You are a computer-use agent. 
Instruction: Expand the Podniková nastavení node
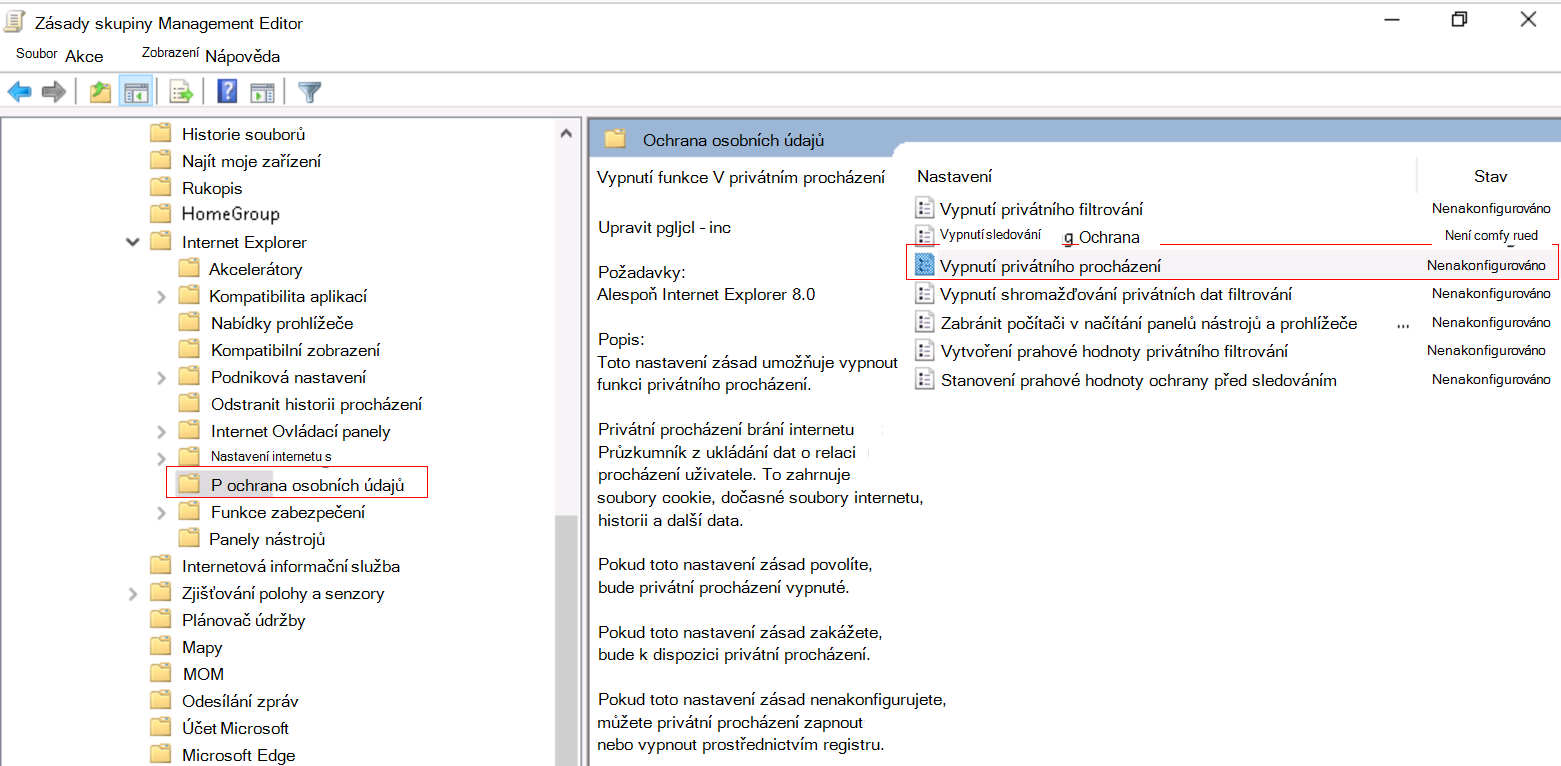click(x=161, y=377)
